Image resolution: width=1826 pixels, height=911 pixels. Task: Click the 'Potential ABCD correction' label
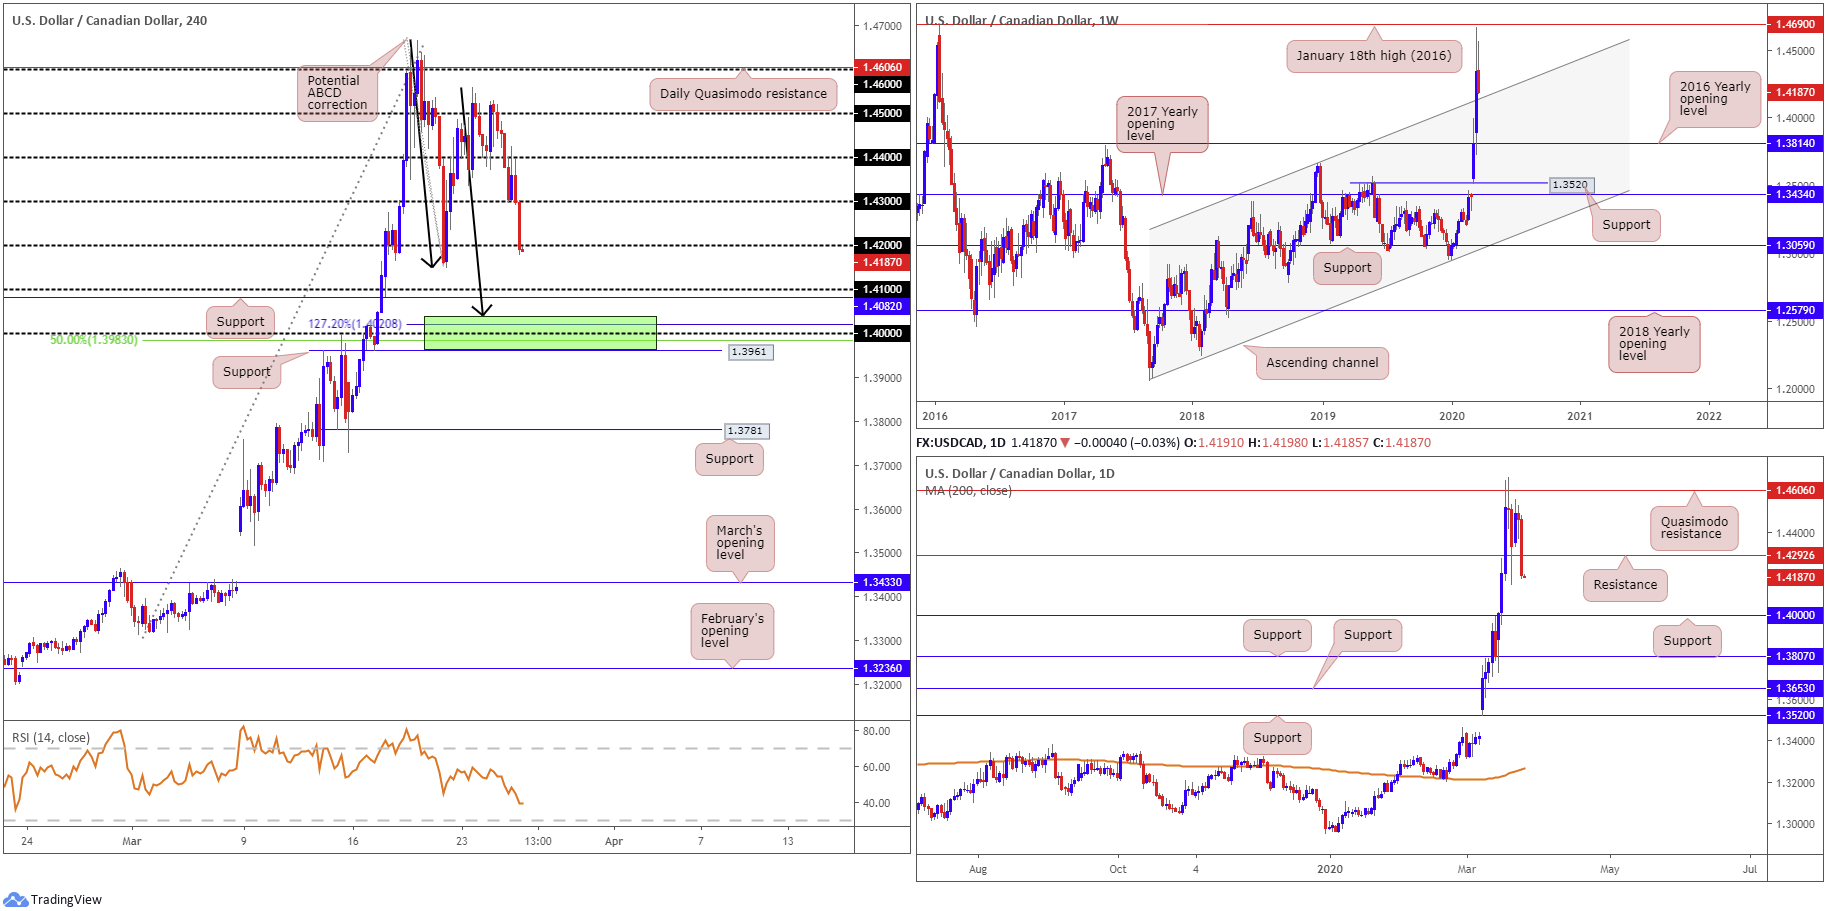point(337,93)
